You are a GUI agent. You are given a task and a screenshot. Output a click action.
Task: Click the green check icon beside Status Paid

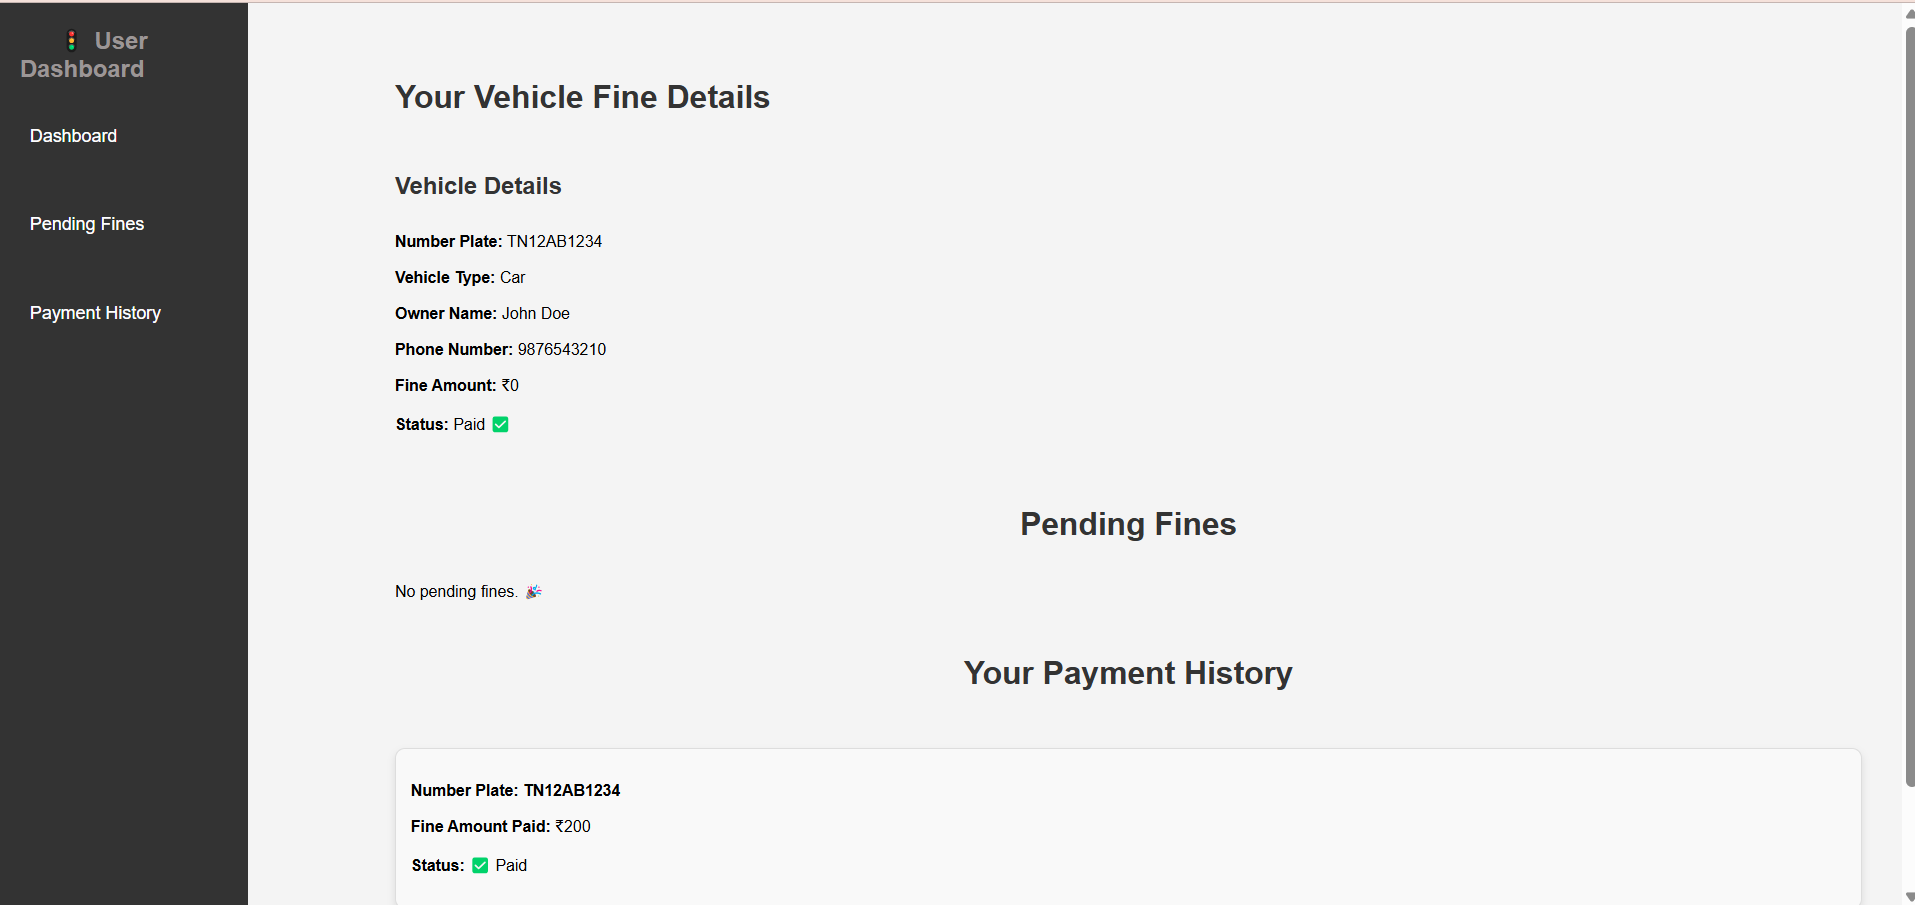click(x=501, y=424)
